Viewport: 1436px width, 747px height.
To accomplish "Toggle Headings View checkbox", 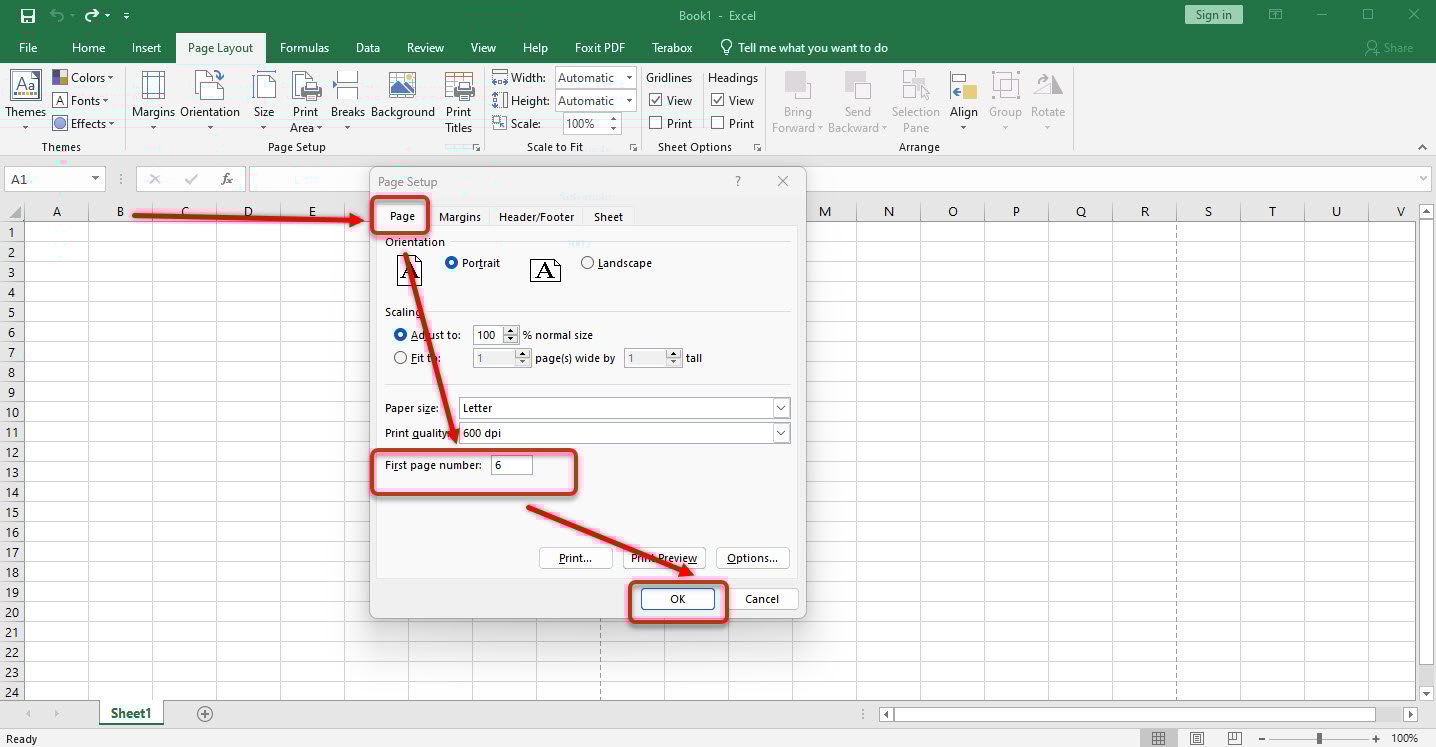I will coord(718,100).
